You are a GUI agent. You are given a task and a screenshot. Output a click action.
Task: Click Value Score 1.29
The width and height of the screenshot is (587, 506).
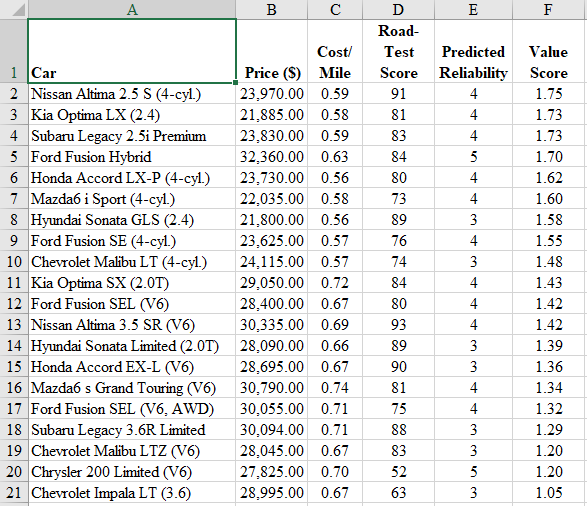[x=549, y=430]
